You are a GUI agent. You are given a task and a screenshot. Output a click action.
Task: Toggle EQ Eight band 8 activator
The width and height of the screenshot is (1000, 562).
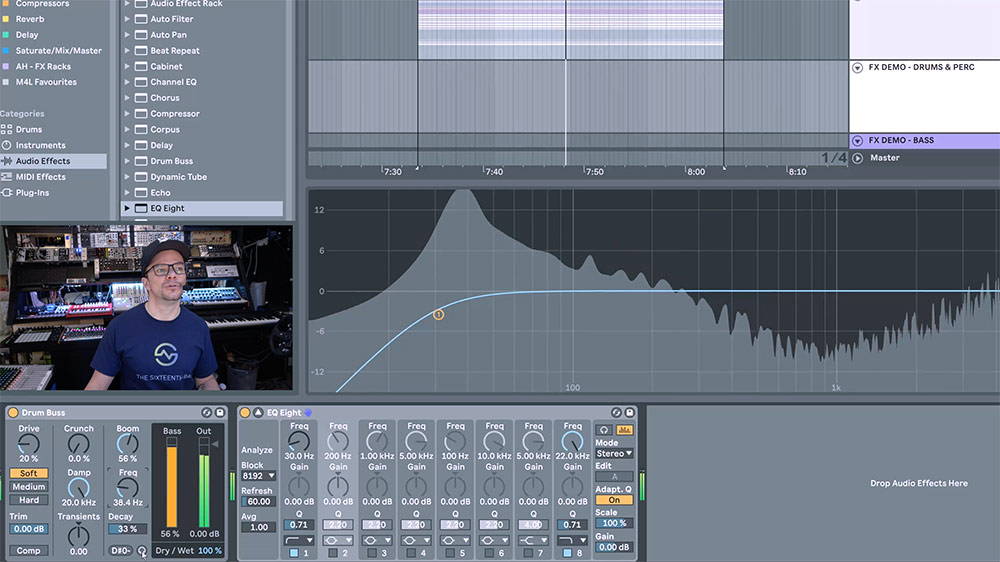(567, 553)
